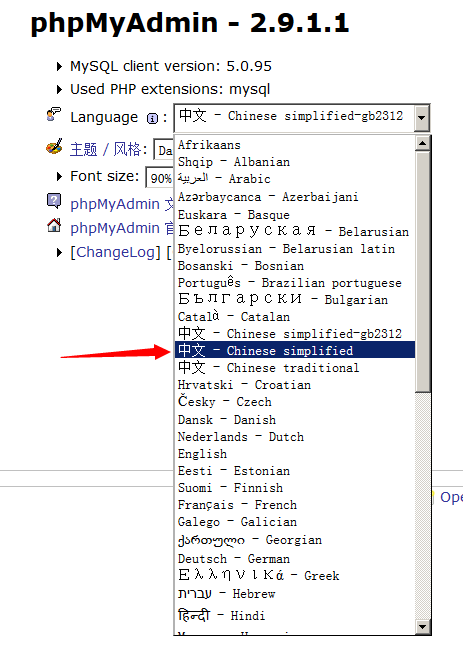
Task: Select Suomi - Finnish
Action: 295,488
